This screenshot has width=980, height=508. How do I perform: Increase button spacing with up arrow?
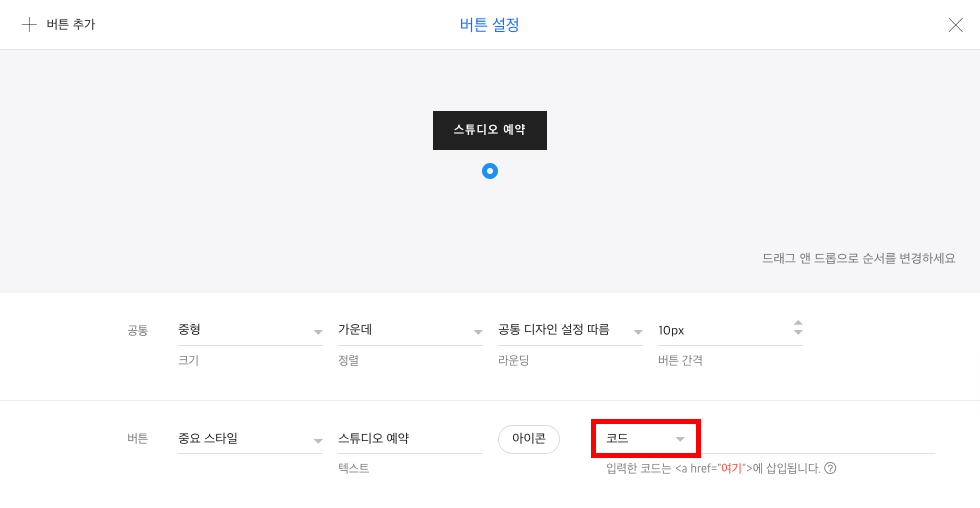coord(798,323)
